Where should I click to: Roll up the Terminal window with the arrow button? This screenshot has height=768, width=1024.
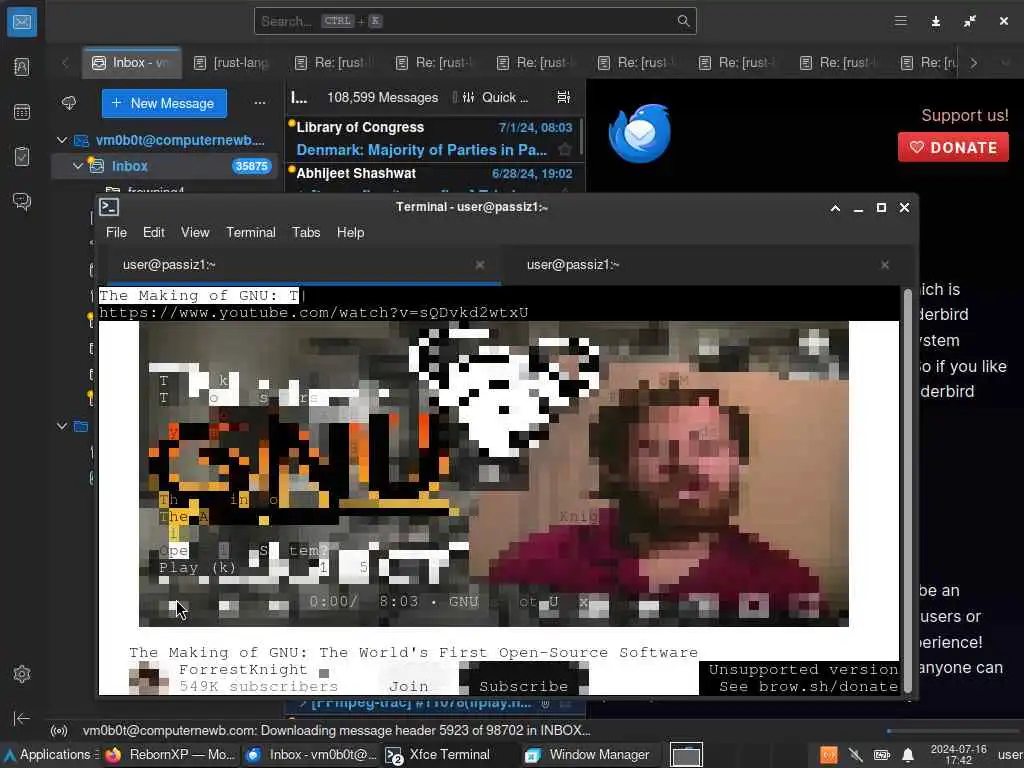coord(835,208)
